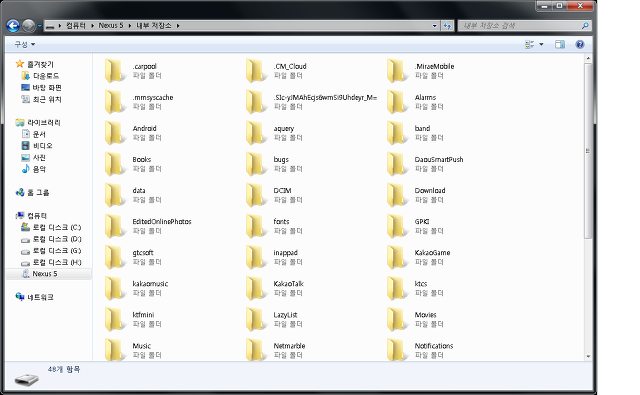Screen dimensions: 640x395
Task: Click the Back navigation arrow
Action: click(13, 26)
